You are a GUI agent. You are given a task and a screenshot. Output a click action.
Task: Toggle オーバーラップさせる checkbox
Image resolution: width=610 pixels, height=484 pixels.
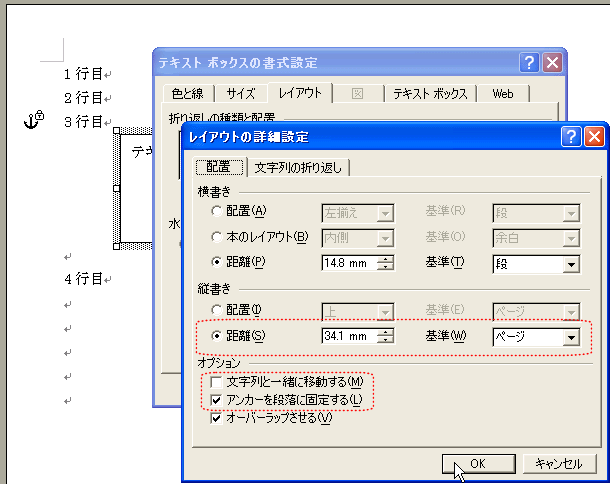[x=217, y=418]
